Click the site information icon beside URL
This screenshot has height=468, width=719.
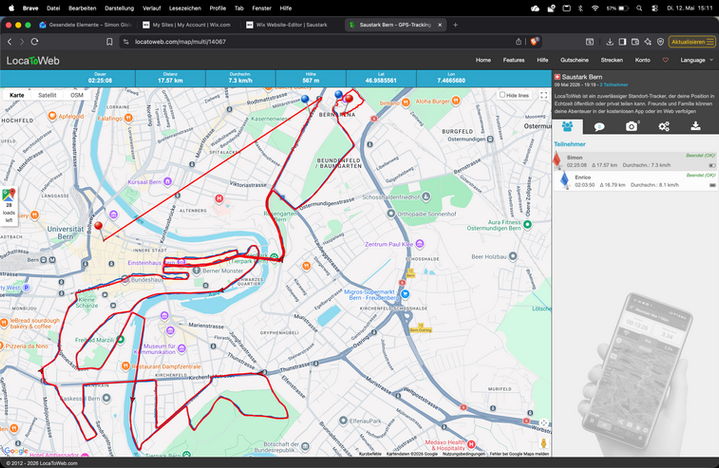(x=126, y=42)
